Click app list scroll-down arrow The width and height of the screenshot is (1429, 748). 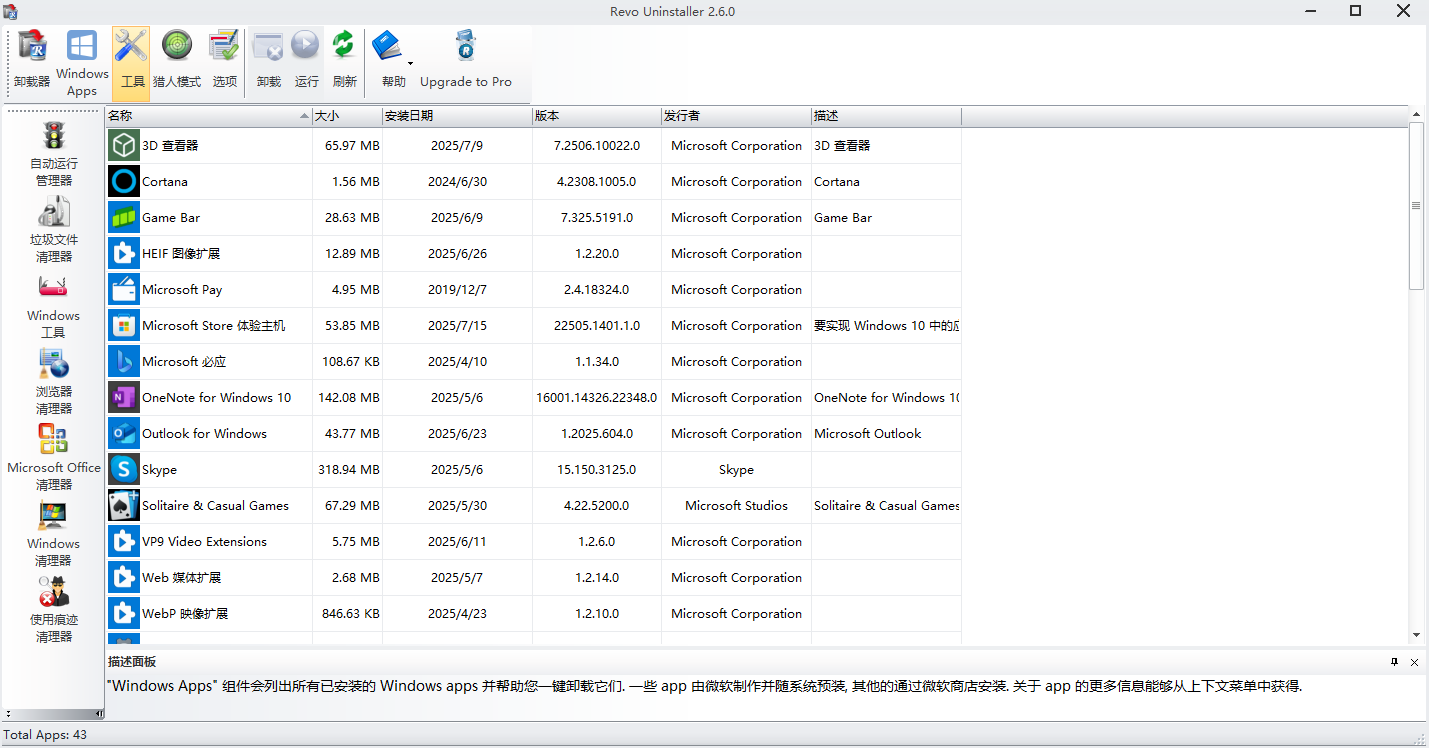click(x=1416, y=635)
